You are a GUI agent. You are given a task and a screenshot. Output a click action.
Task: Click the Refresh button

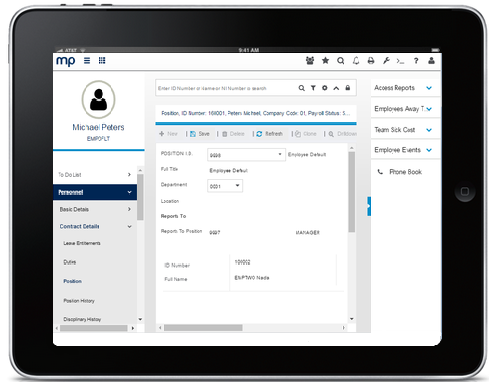tap(269, 134)
